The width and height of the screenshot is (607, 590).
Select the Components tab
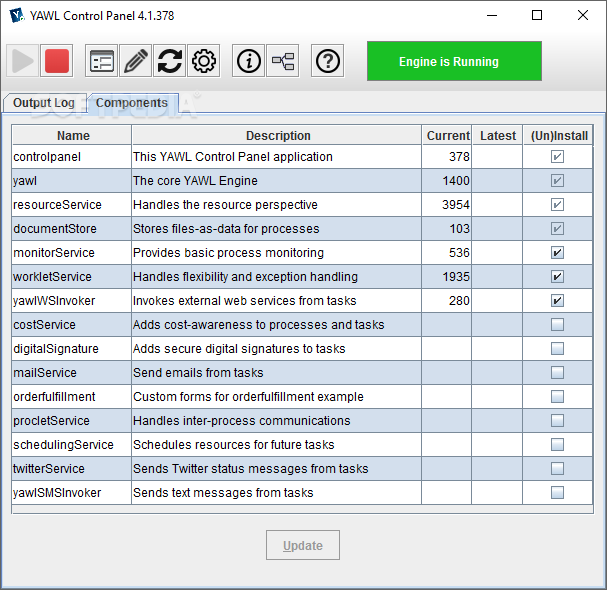pos(132,103)
